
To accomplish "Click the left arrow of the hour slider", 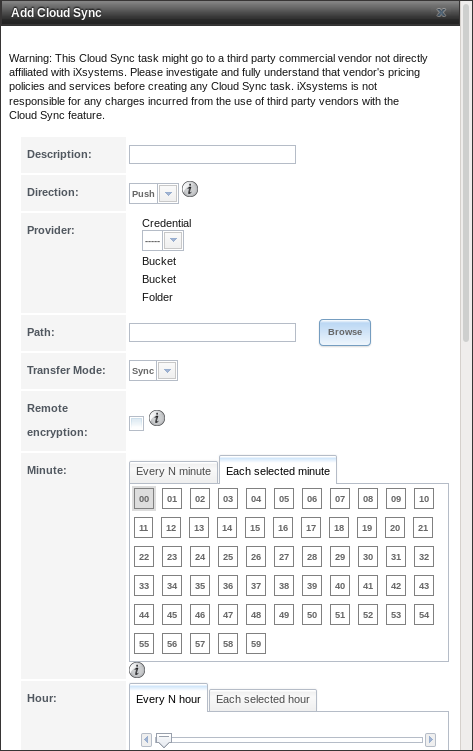I will pos(146,740).
